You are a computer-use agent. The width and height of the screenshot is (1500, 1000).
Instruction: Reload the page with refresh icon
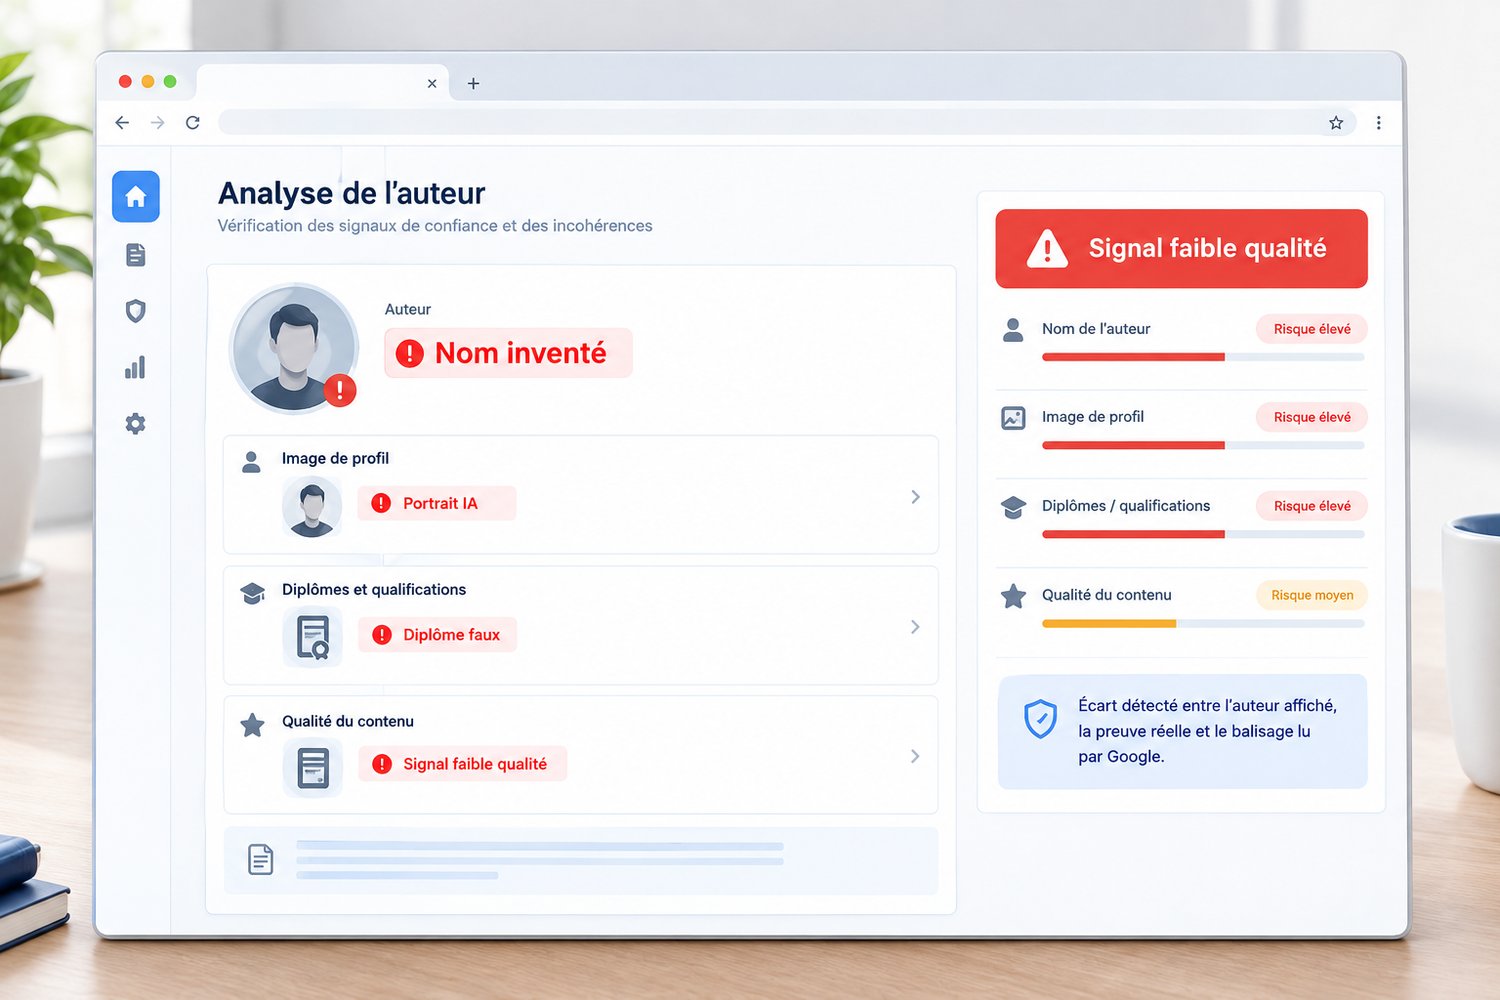[193, 123]
